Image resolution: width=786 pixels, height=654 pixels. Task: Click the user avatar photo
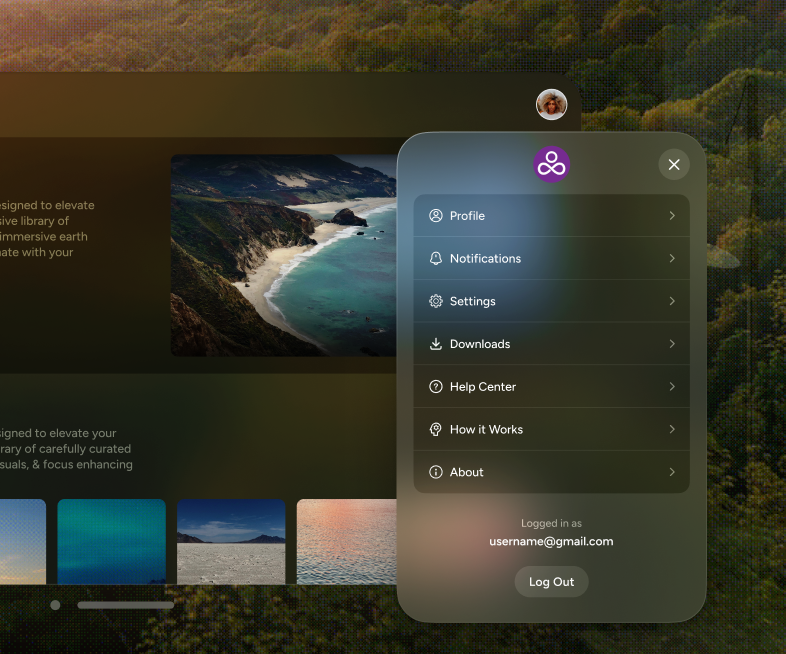pyautogui.click(x=551, y=105)
